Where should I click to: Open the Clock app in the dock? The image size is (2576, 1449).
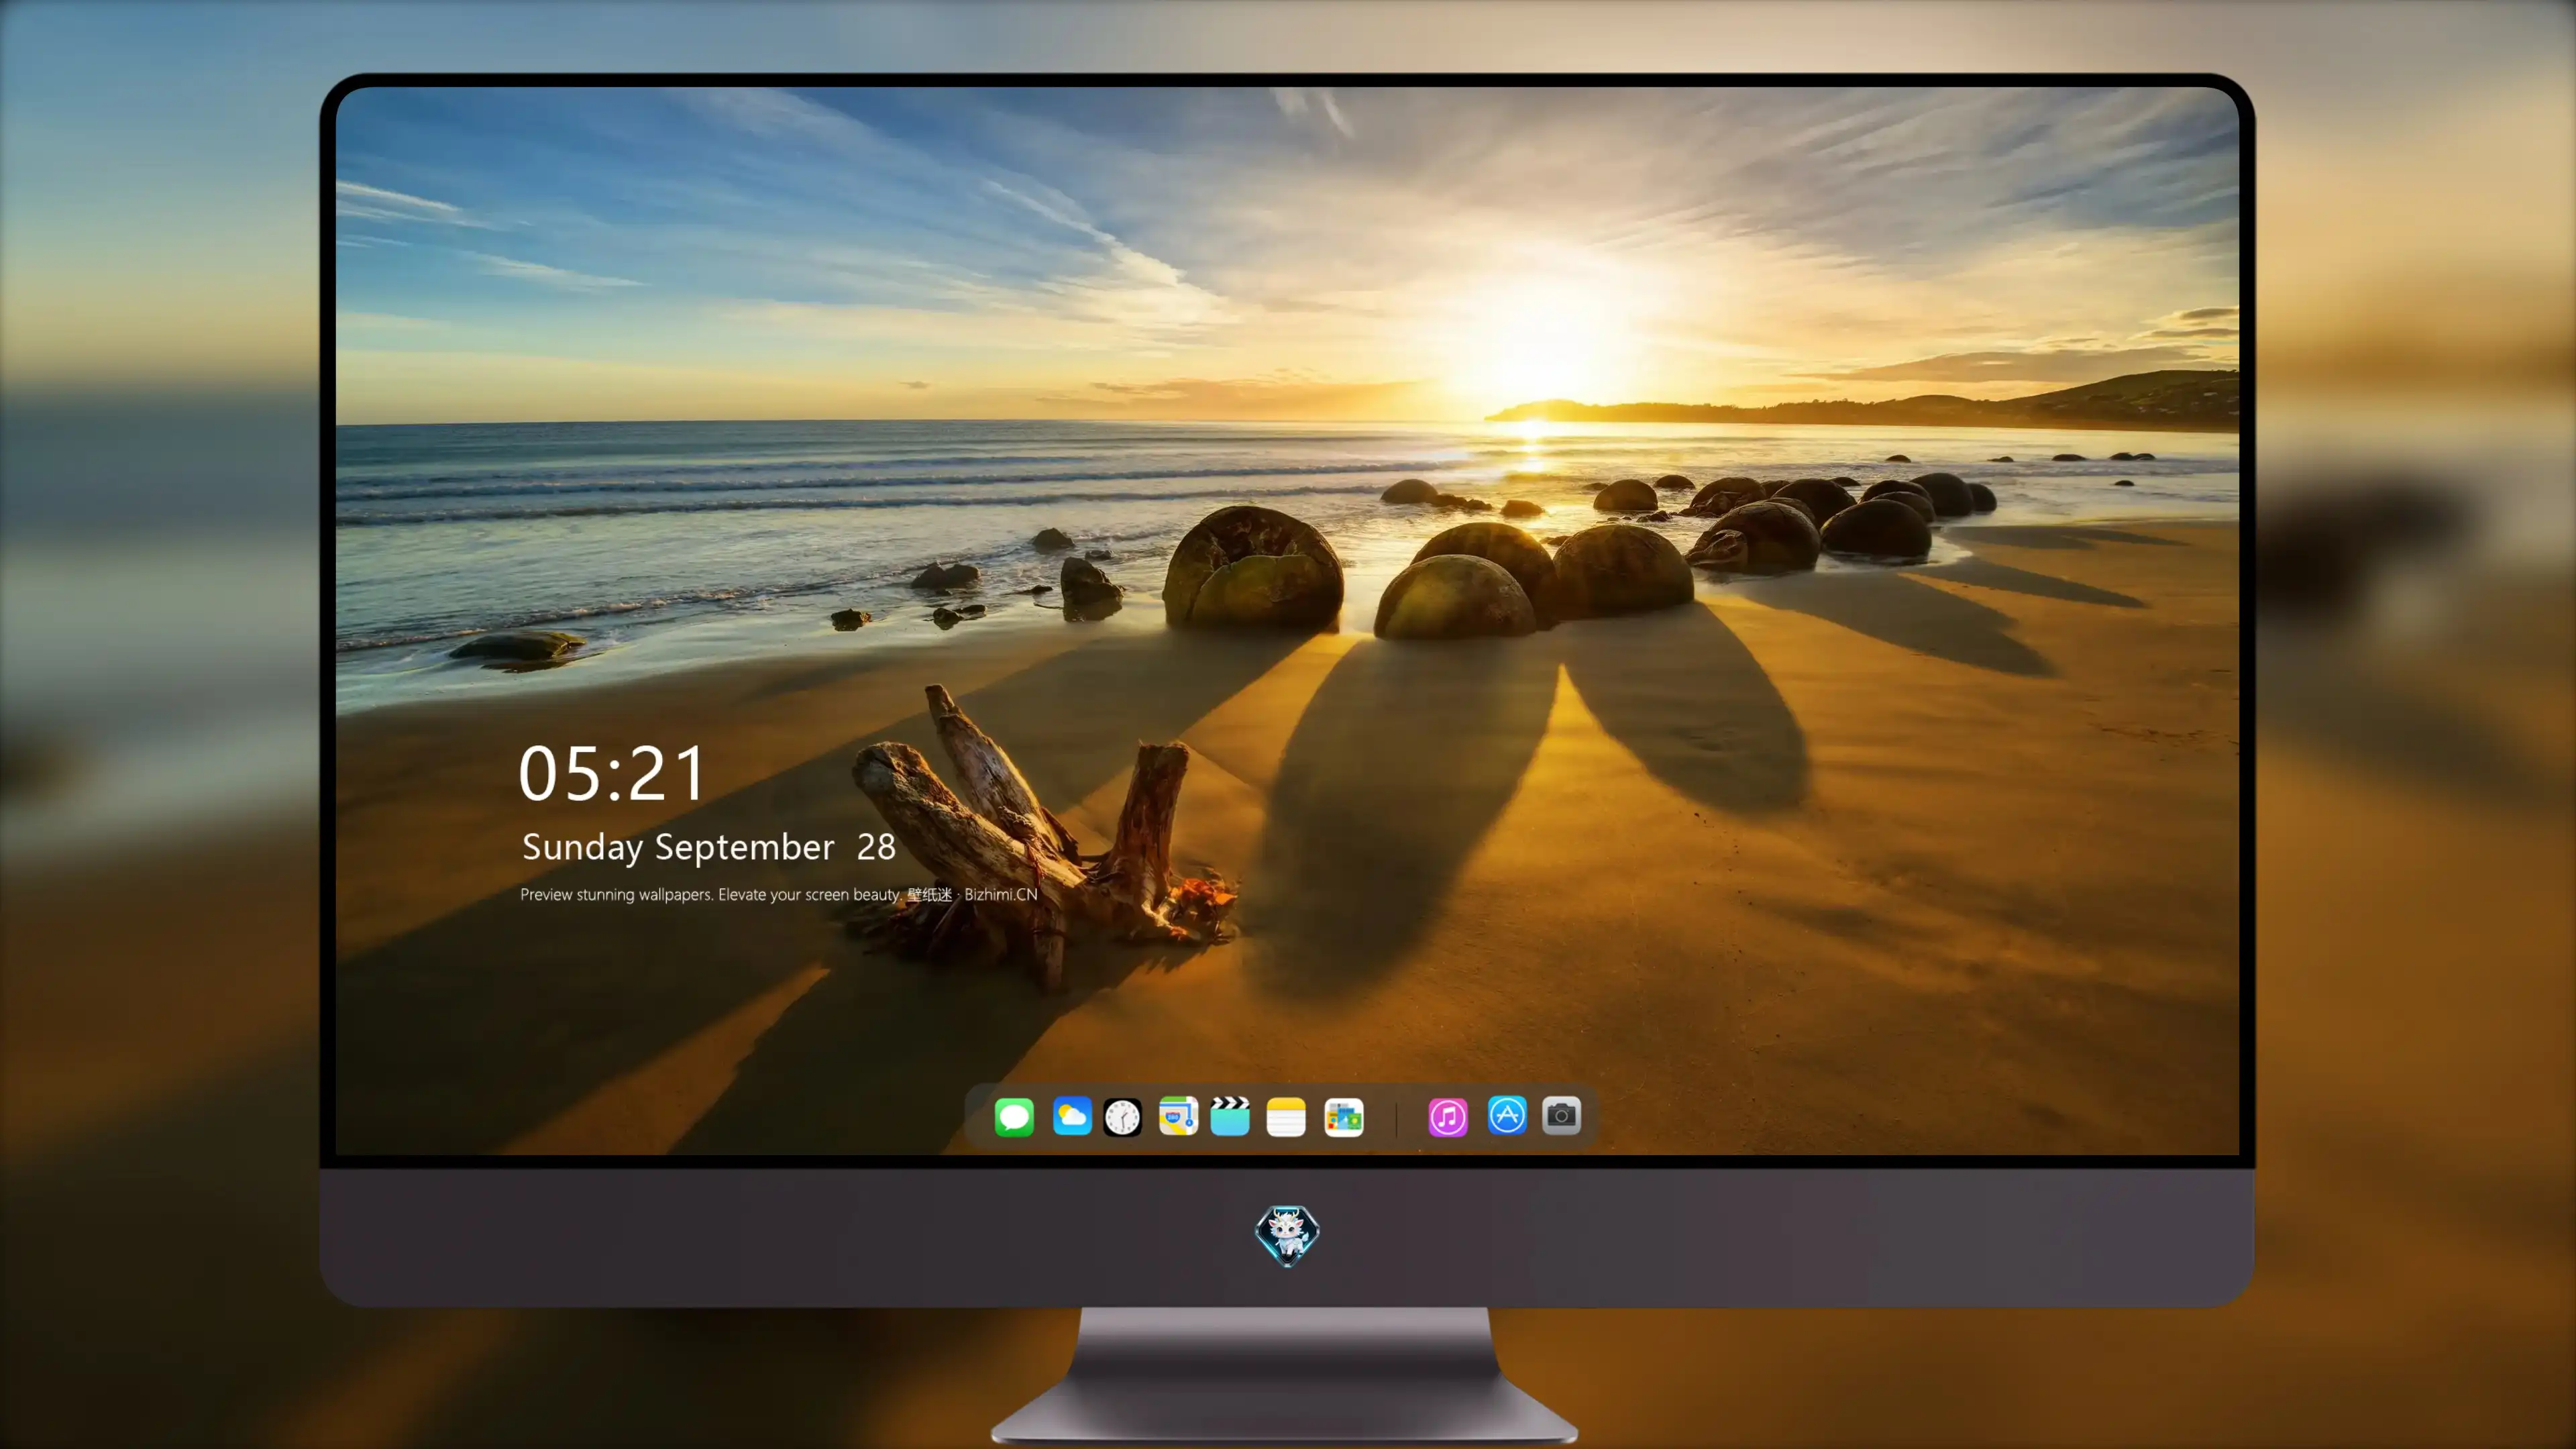point(1122,1116)
